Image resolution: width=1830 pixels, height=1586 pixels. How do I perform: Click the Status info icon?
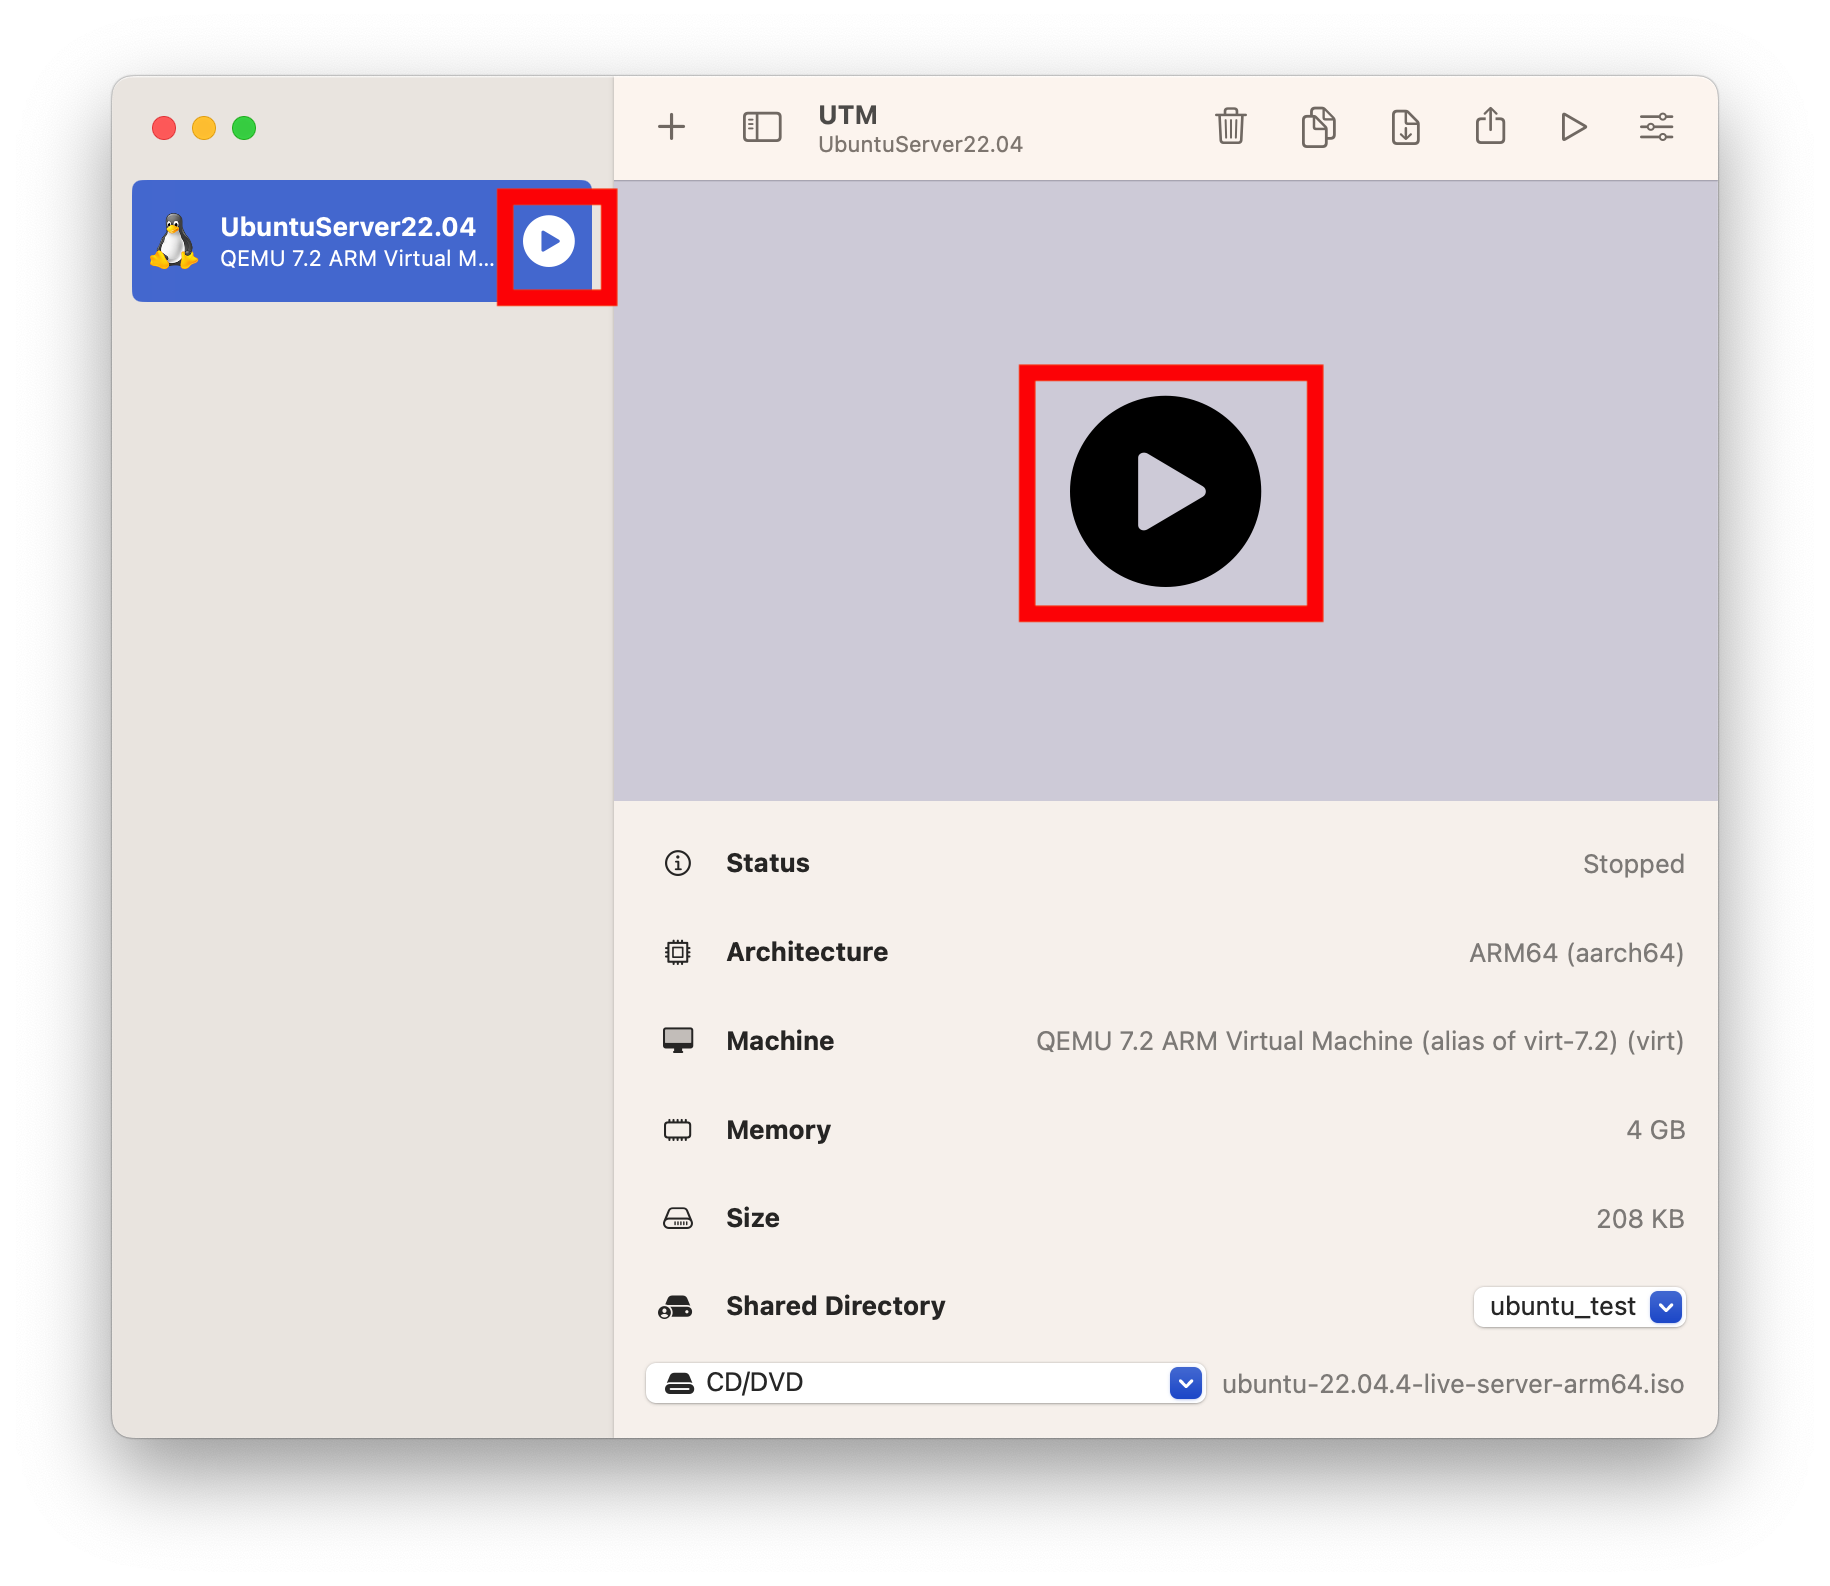coord(678,863)
